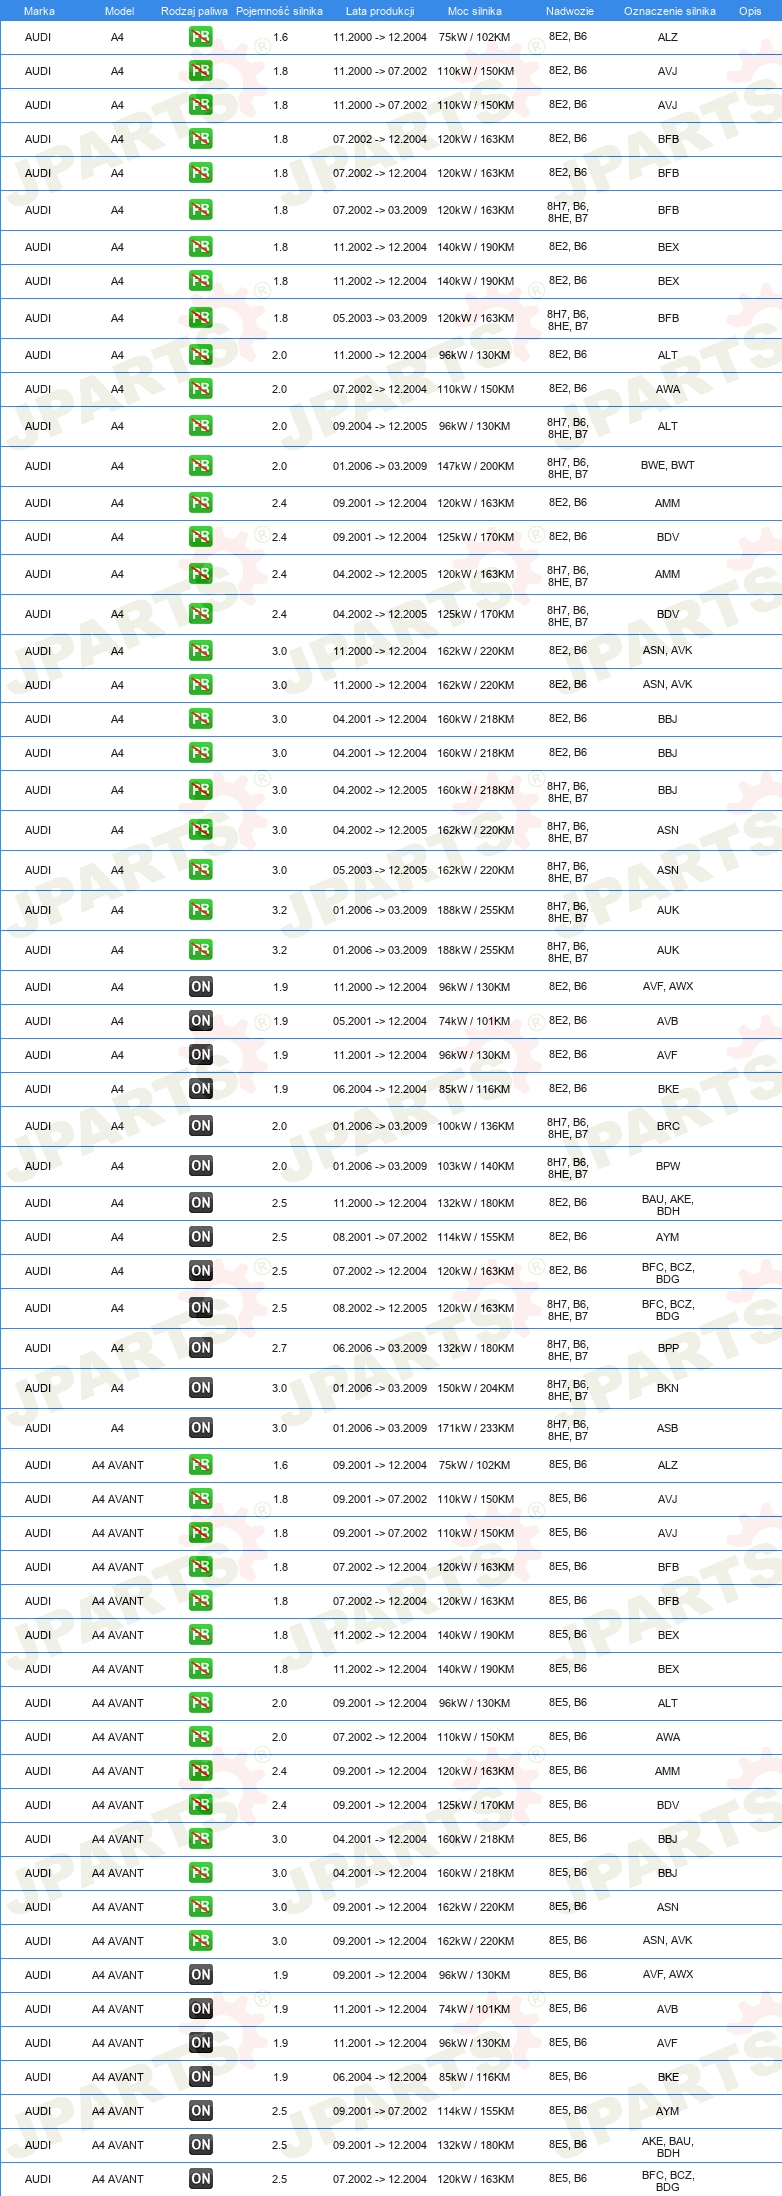Click PB icon in A4 AVANT 1.6 ALZ row
Viewport: 782px width, 2196px height.
click(201, 1465)
